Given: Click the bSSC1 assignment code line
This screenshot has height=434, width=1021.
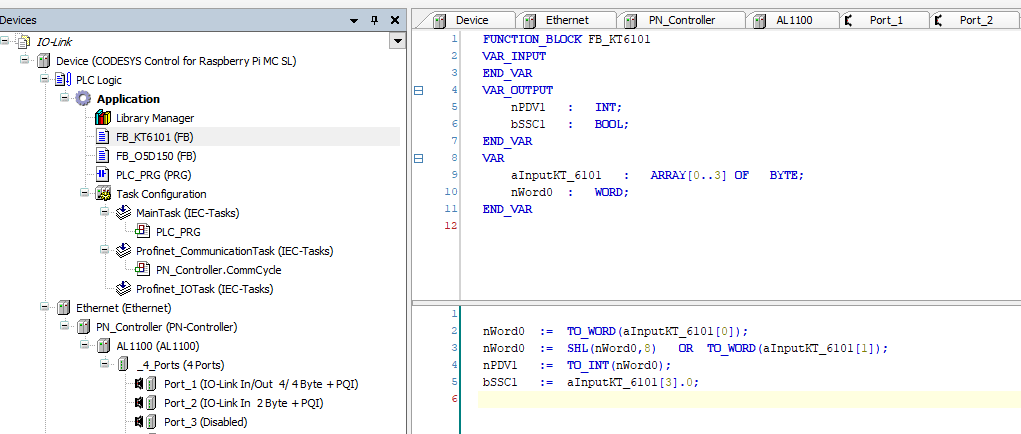Looking at the screenshot, I should [x=591, y=382].
